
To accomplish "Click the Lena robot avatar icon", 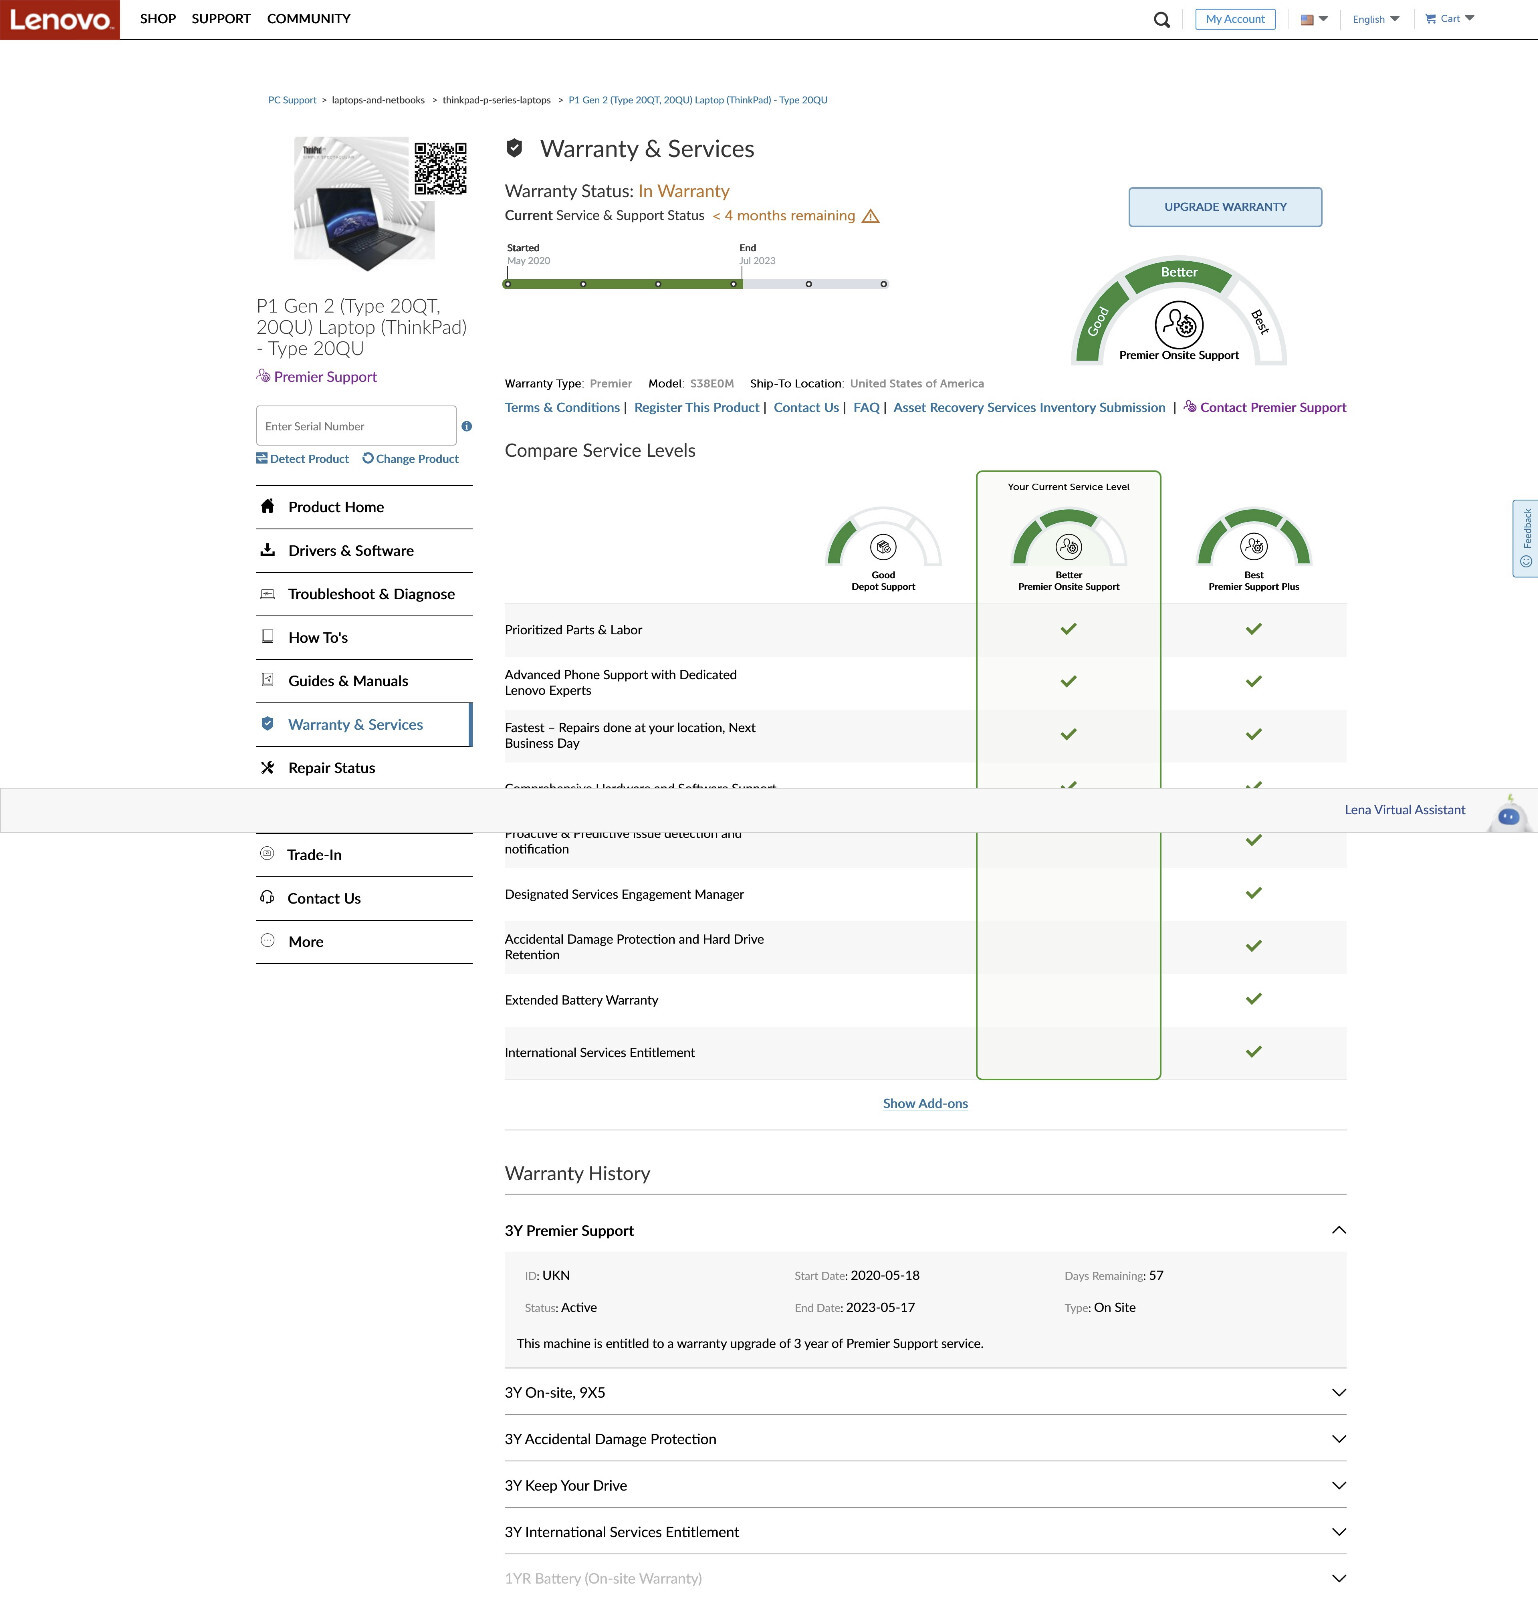I will (x=1509, y=815).
